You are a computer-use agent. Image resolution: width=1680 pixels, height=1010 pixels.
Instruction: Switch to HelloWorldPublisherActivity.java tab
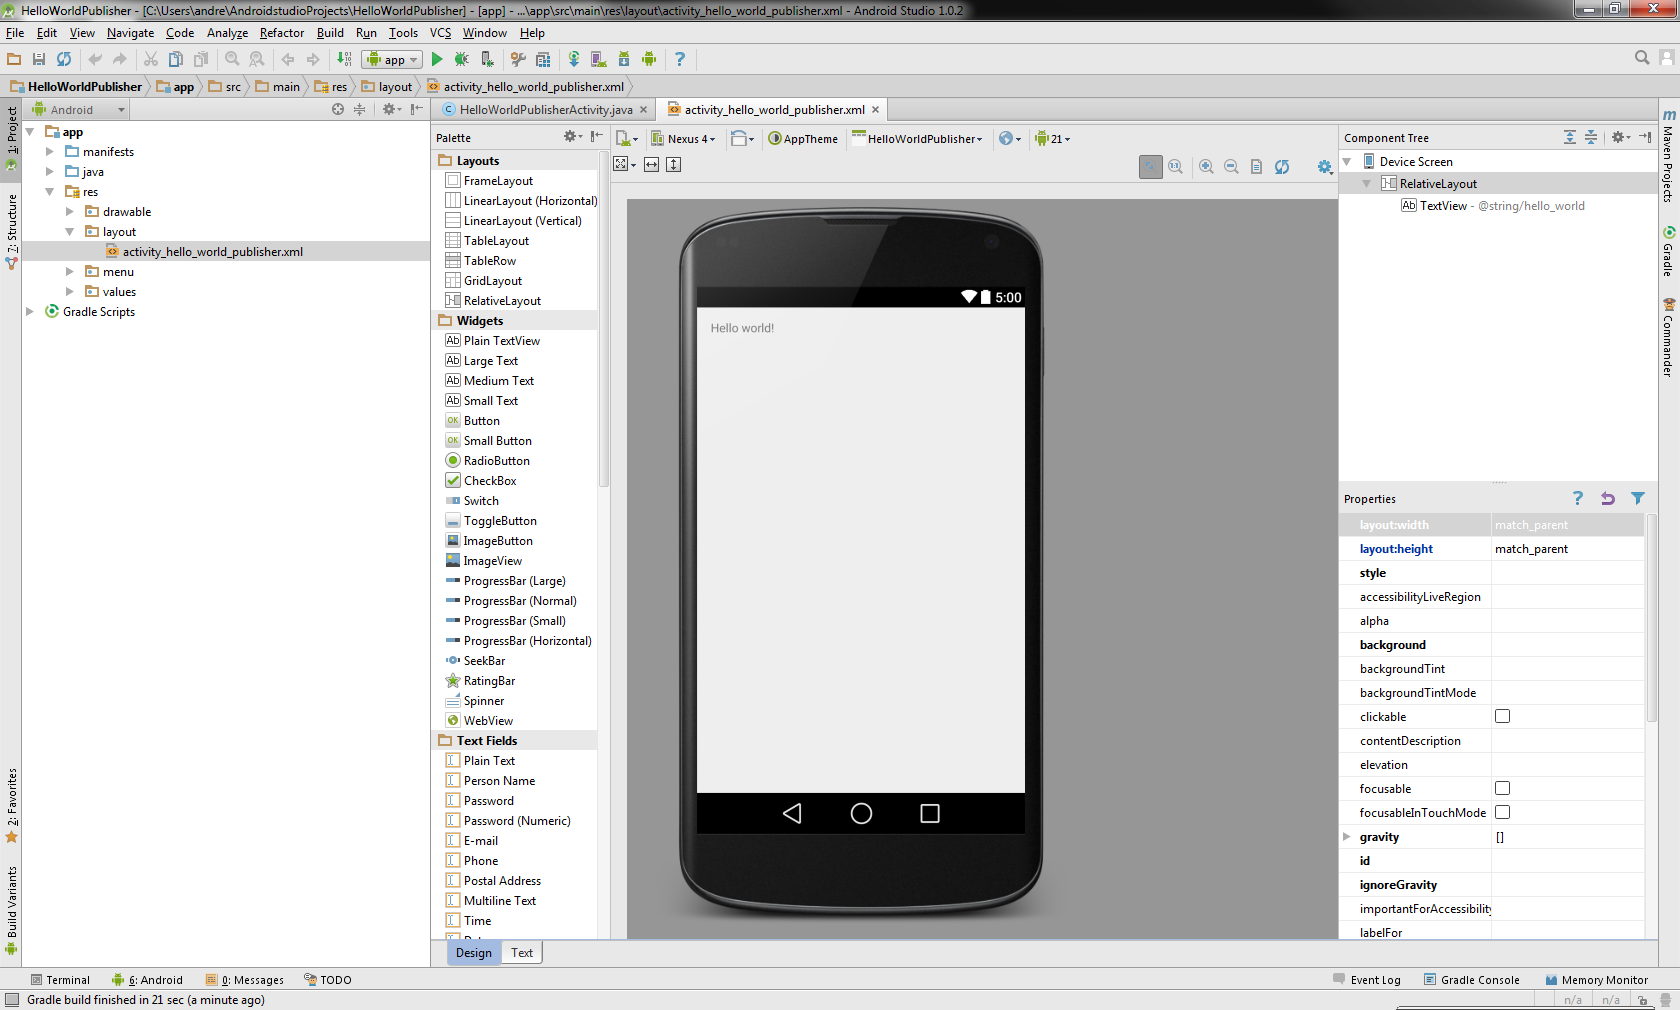click(x=545, y=110)
